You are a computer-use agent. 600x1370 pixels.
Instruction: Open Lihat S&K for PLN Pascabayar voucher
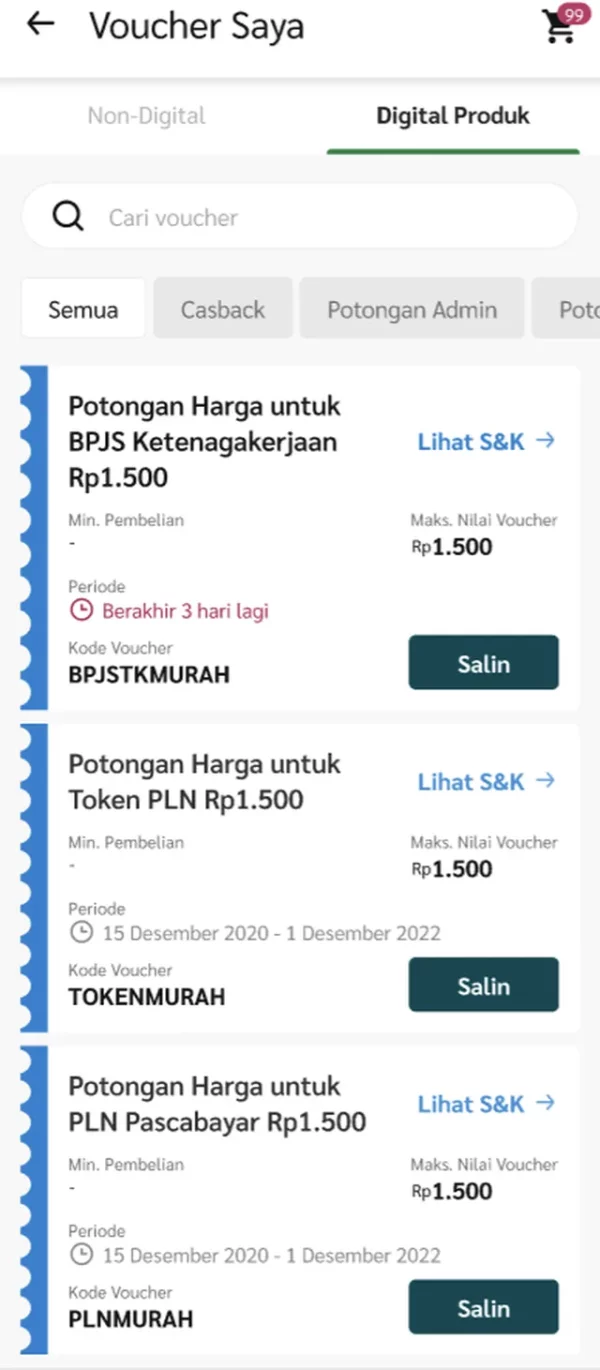[x=485, y=1104]
